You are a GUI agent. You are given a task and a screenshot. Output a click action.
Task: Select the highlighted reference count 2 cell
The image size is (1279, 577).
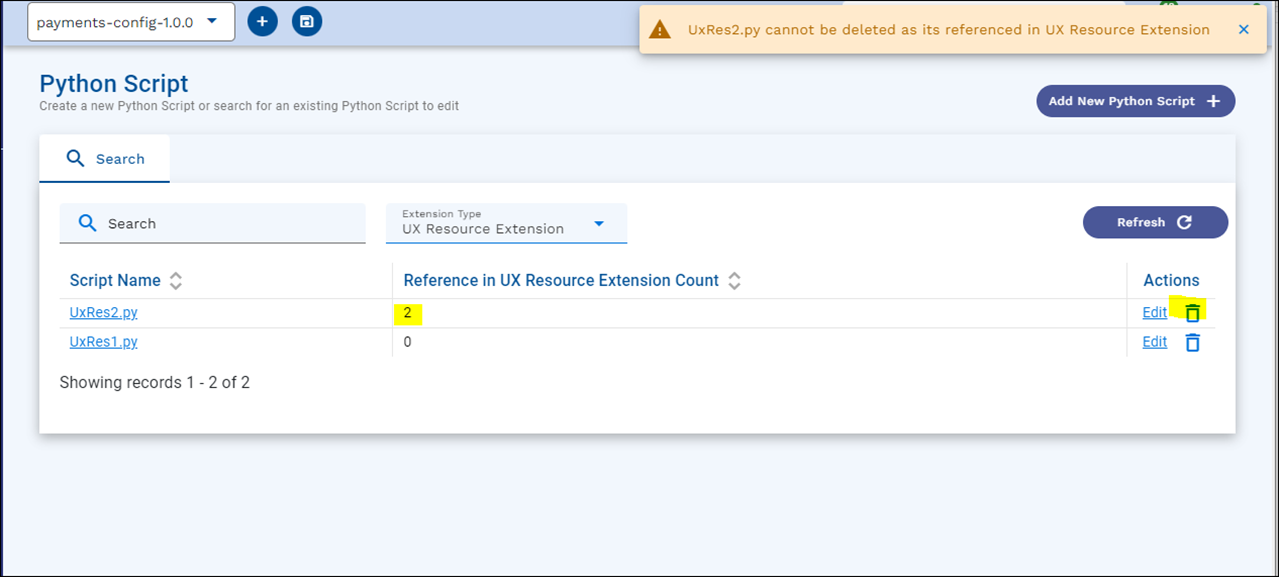click(x=408, y=314)
